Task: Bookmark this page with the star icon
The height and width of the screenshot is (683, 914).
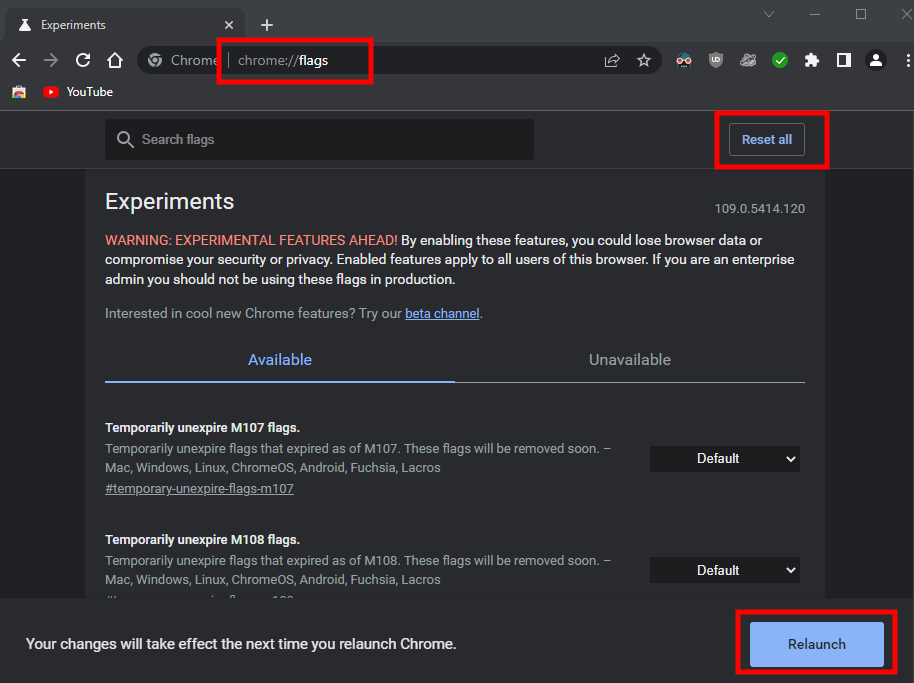Action: (x=644, y=60)
